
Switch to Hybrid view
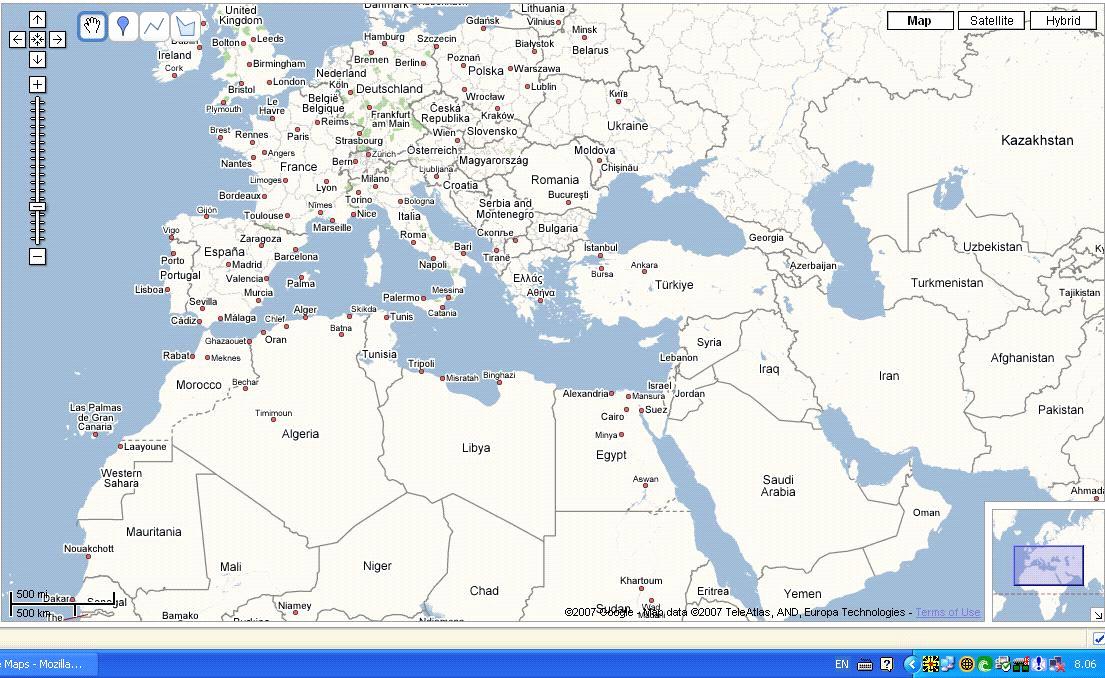(x=1063, y=20)
